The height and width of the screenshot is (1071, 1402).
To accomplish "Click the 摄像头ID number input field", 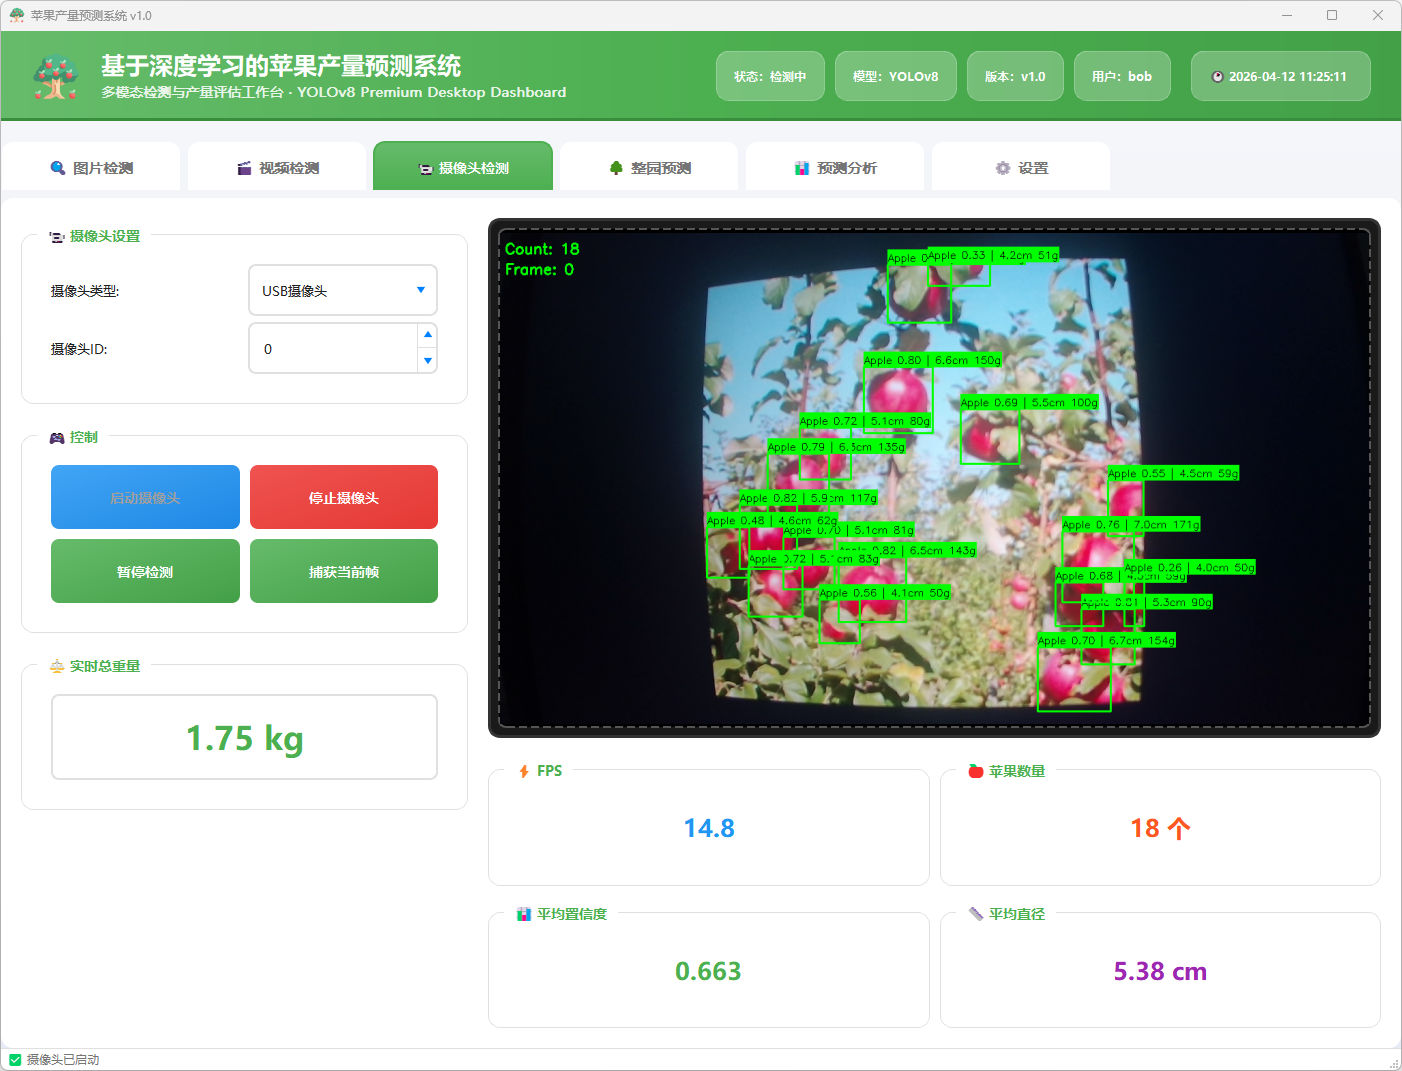I will 333,349.
